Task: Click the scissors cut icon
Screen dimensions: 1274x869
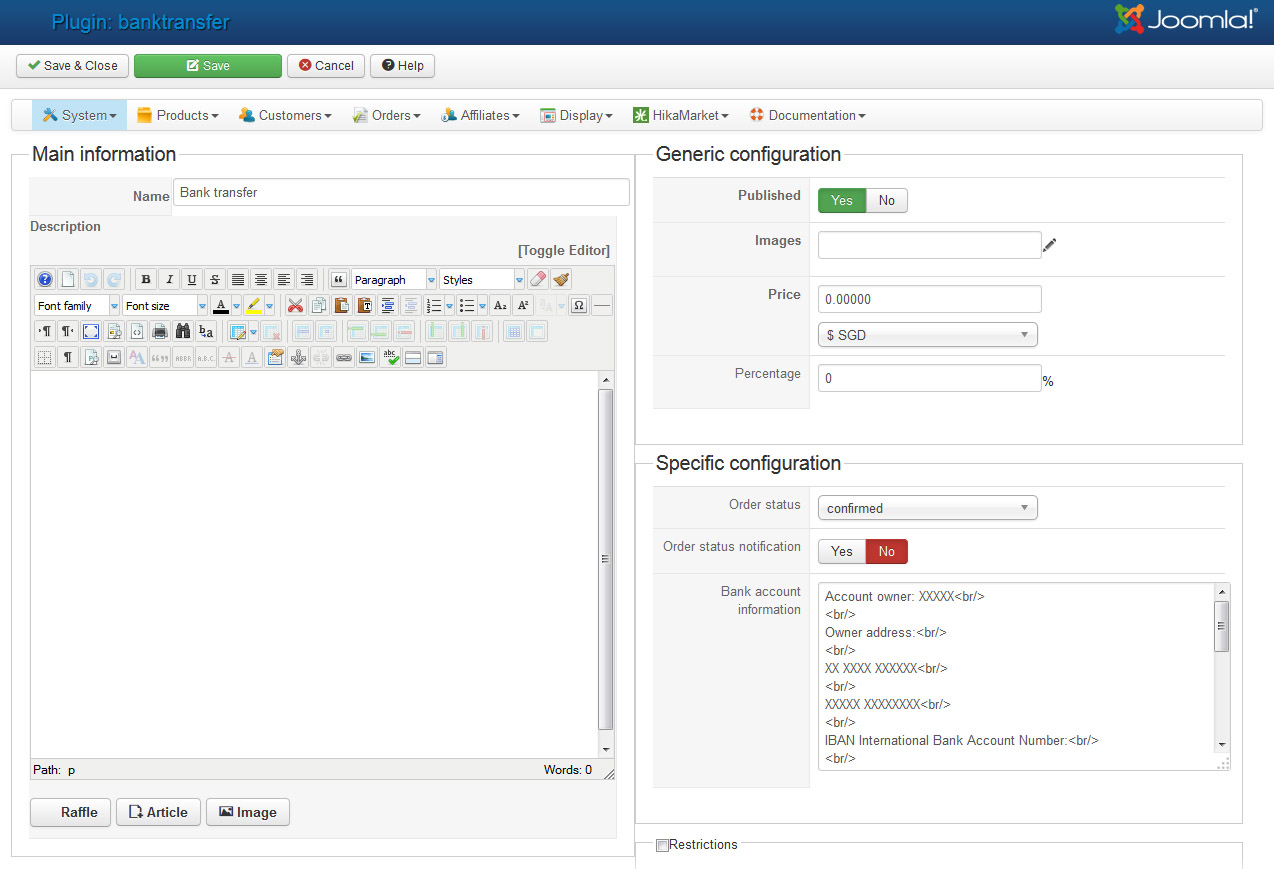Action: (x=295, y=306)
